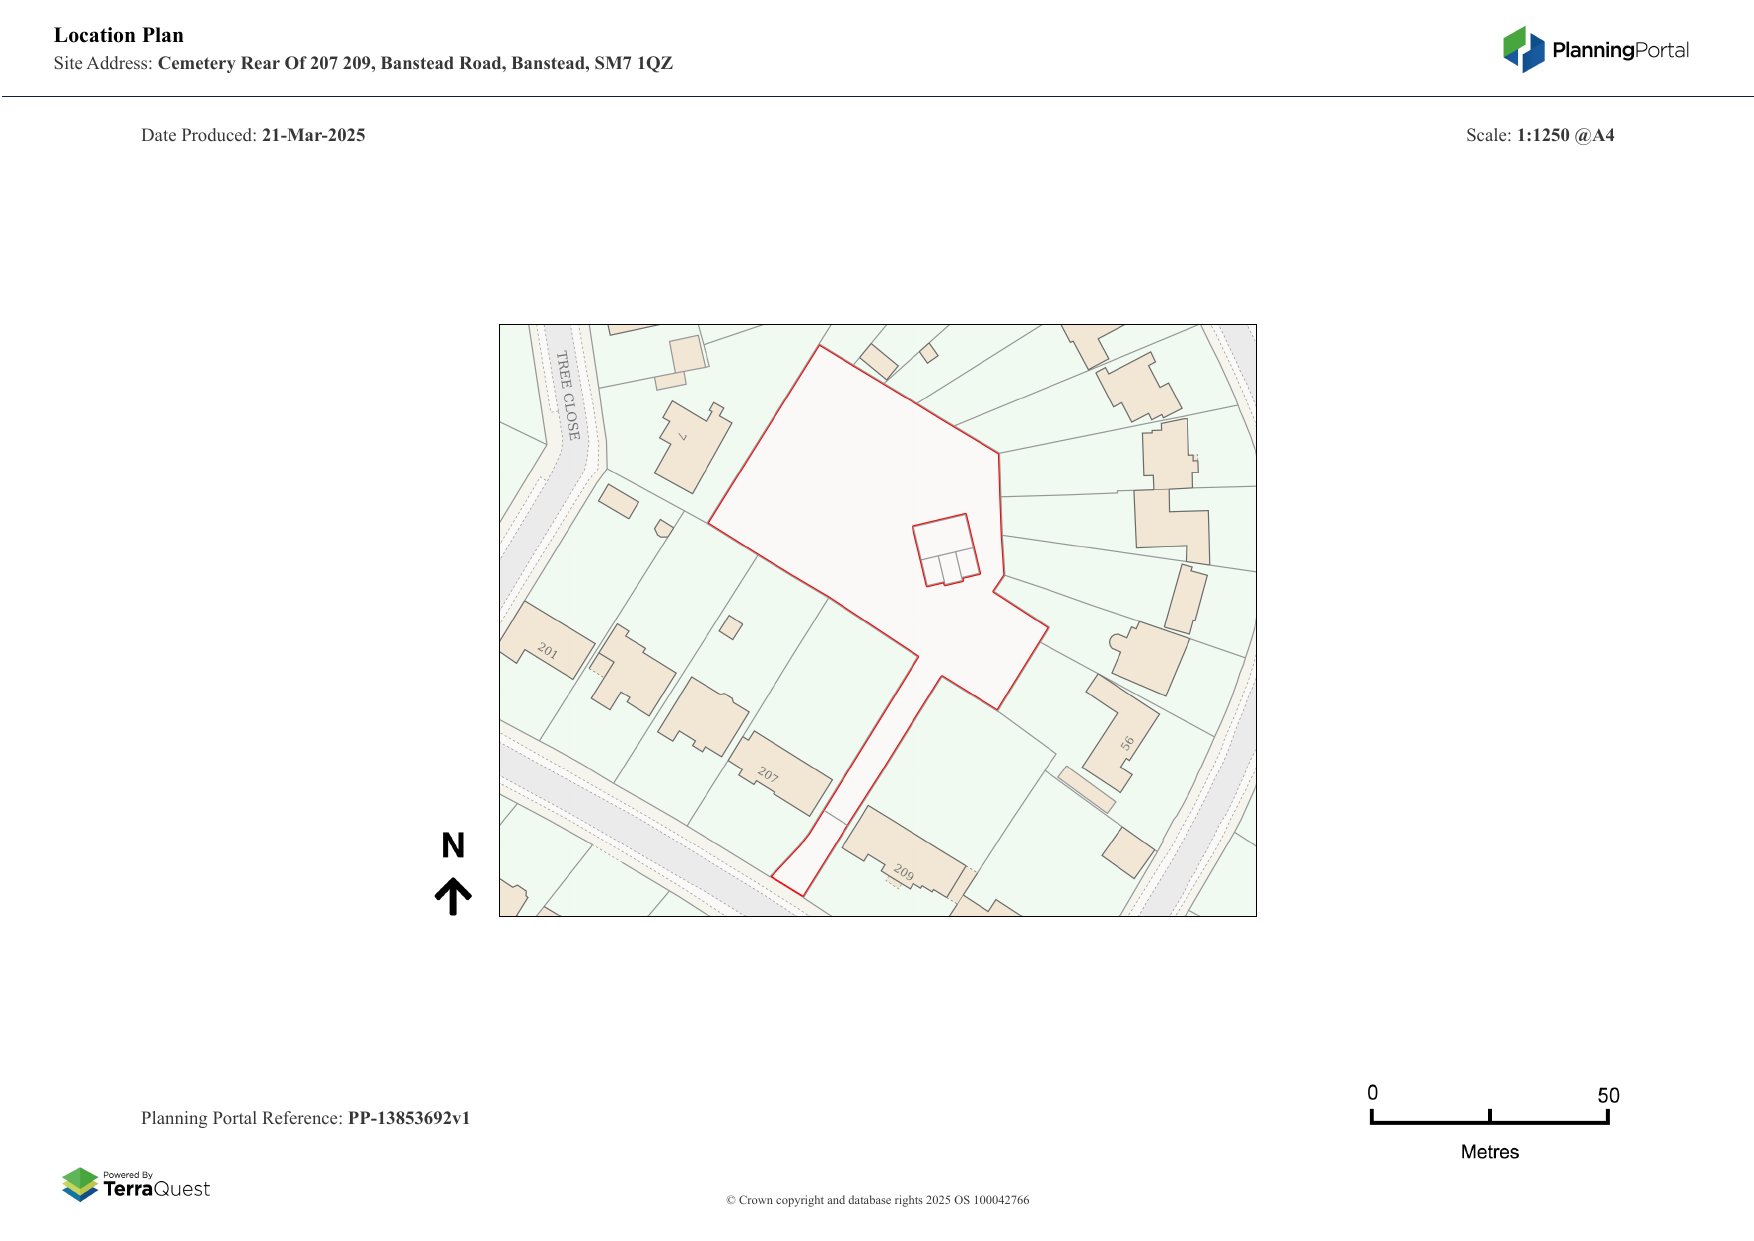Screen dimensions: 1754x1241
Task: Click the '50' label on the scale bar
Action: tap(1608, 1096)
